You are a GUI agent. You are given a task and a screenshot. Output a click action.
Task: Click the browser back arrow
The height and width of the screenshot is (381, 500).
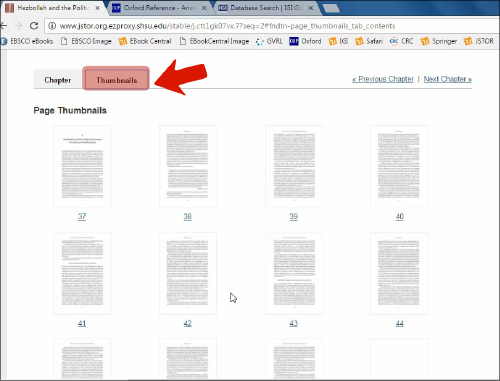[3, 26]
